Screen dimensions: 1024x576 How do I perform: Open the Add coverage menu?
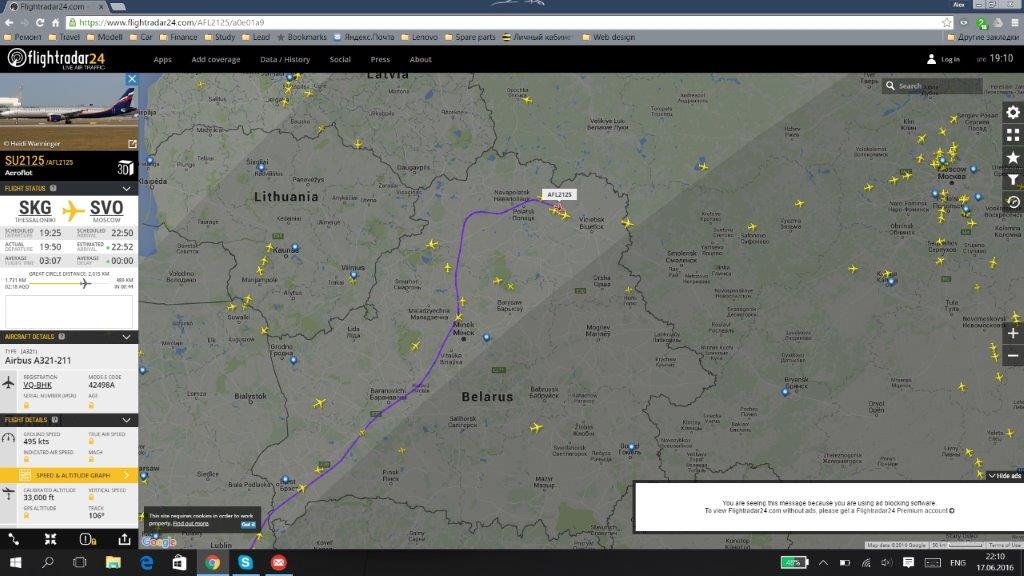[216, 59]
